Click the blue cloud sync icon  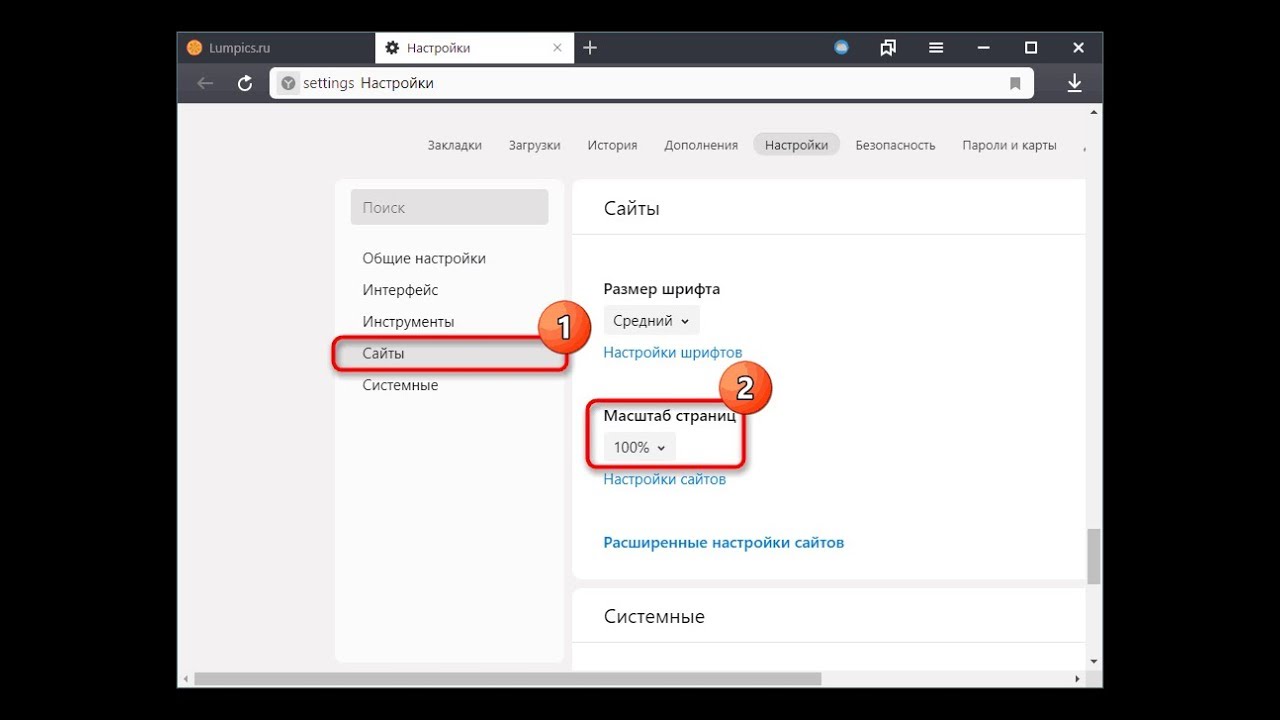(x=841, y=47)
